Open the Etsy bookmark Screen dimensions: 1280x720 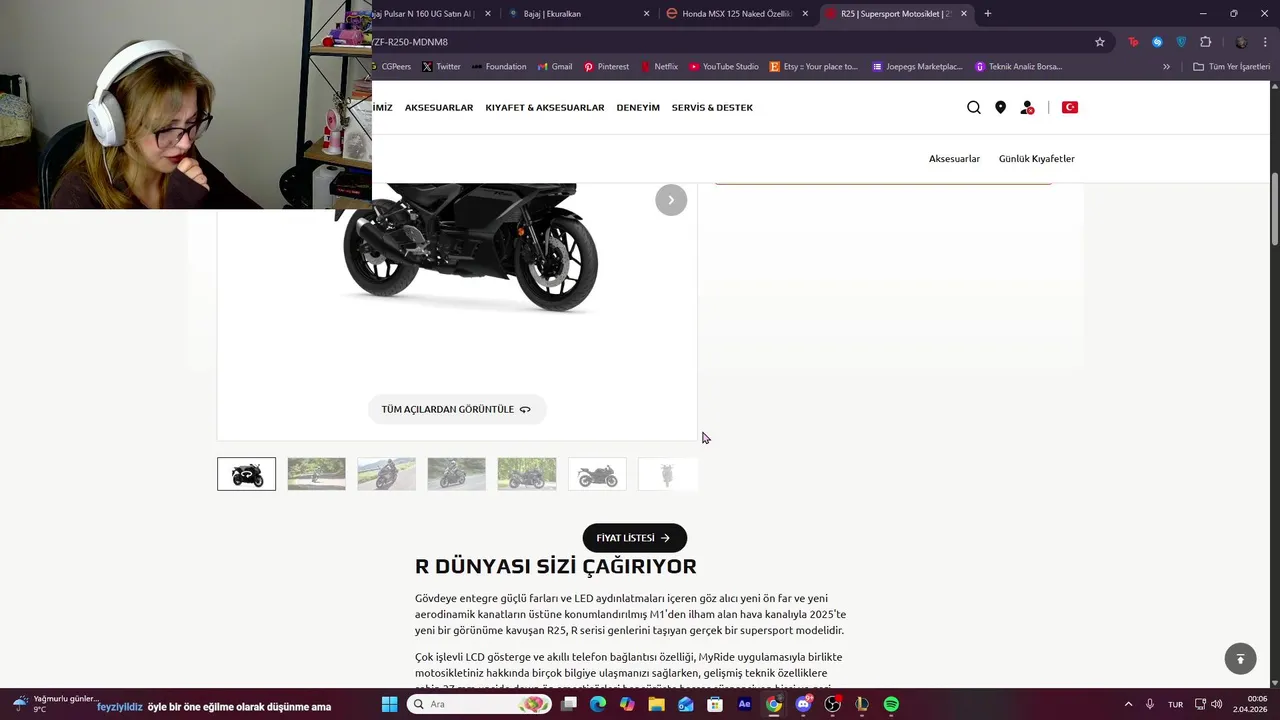[x=814, y=67]
